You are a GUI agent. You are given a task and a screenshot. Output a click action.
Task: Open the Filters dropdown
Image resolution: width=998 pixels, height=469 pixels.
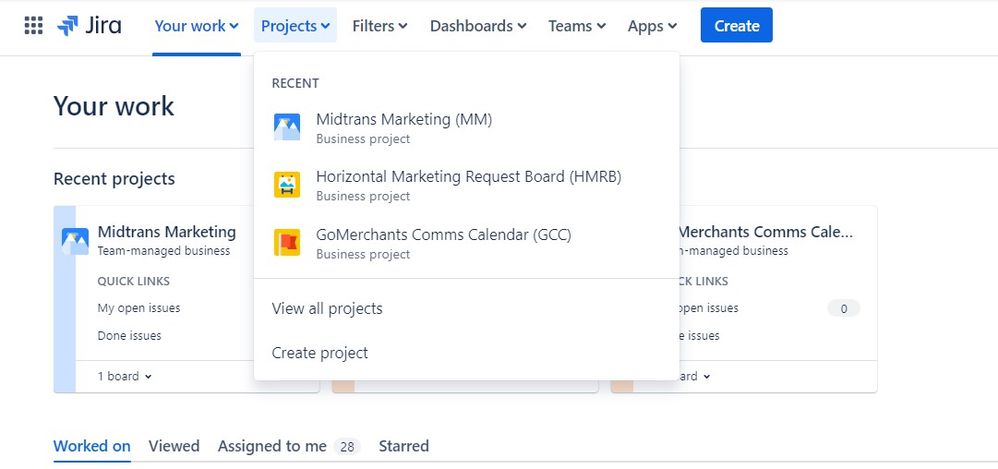pyautogui.click(x=380, y=26)
